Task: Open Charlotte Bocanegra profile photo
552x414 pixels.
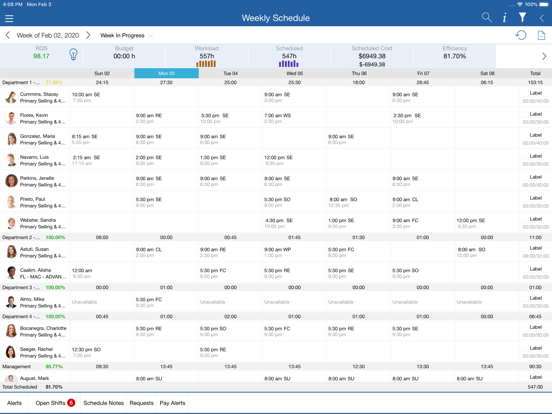Action: tap(11, 331)
